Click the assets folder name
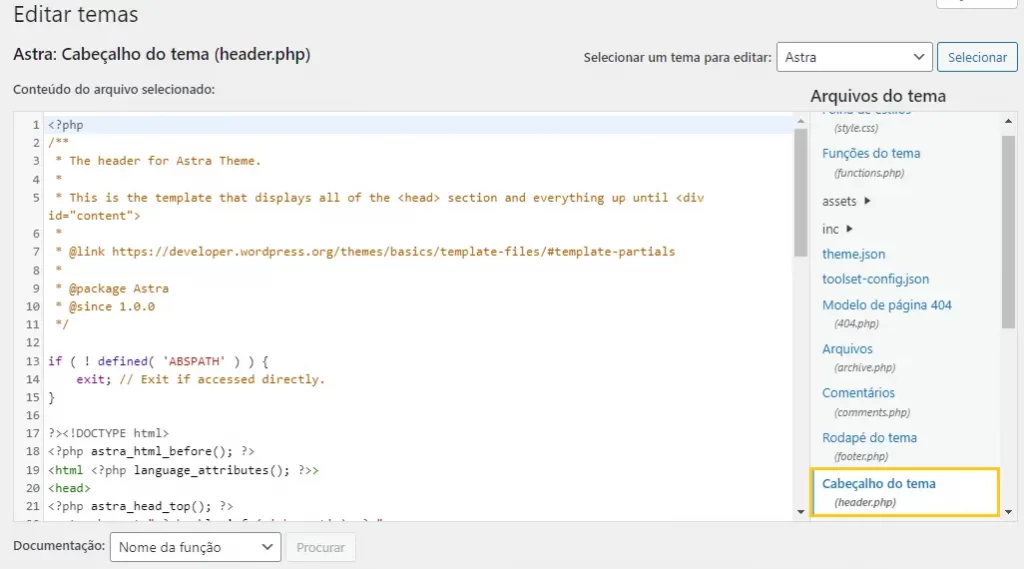1024x569 pixels. click(x=839, y=201)
